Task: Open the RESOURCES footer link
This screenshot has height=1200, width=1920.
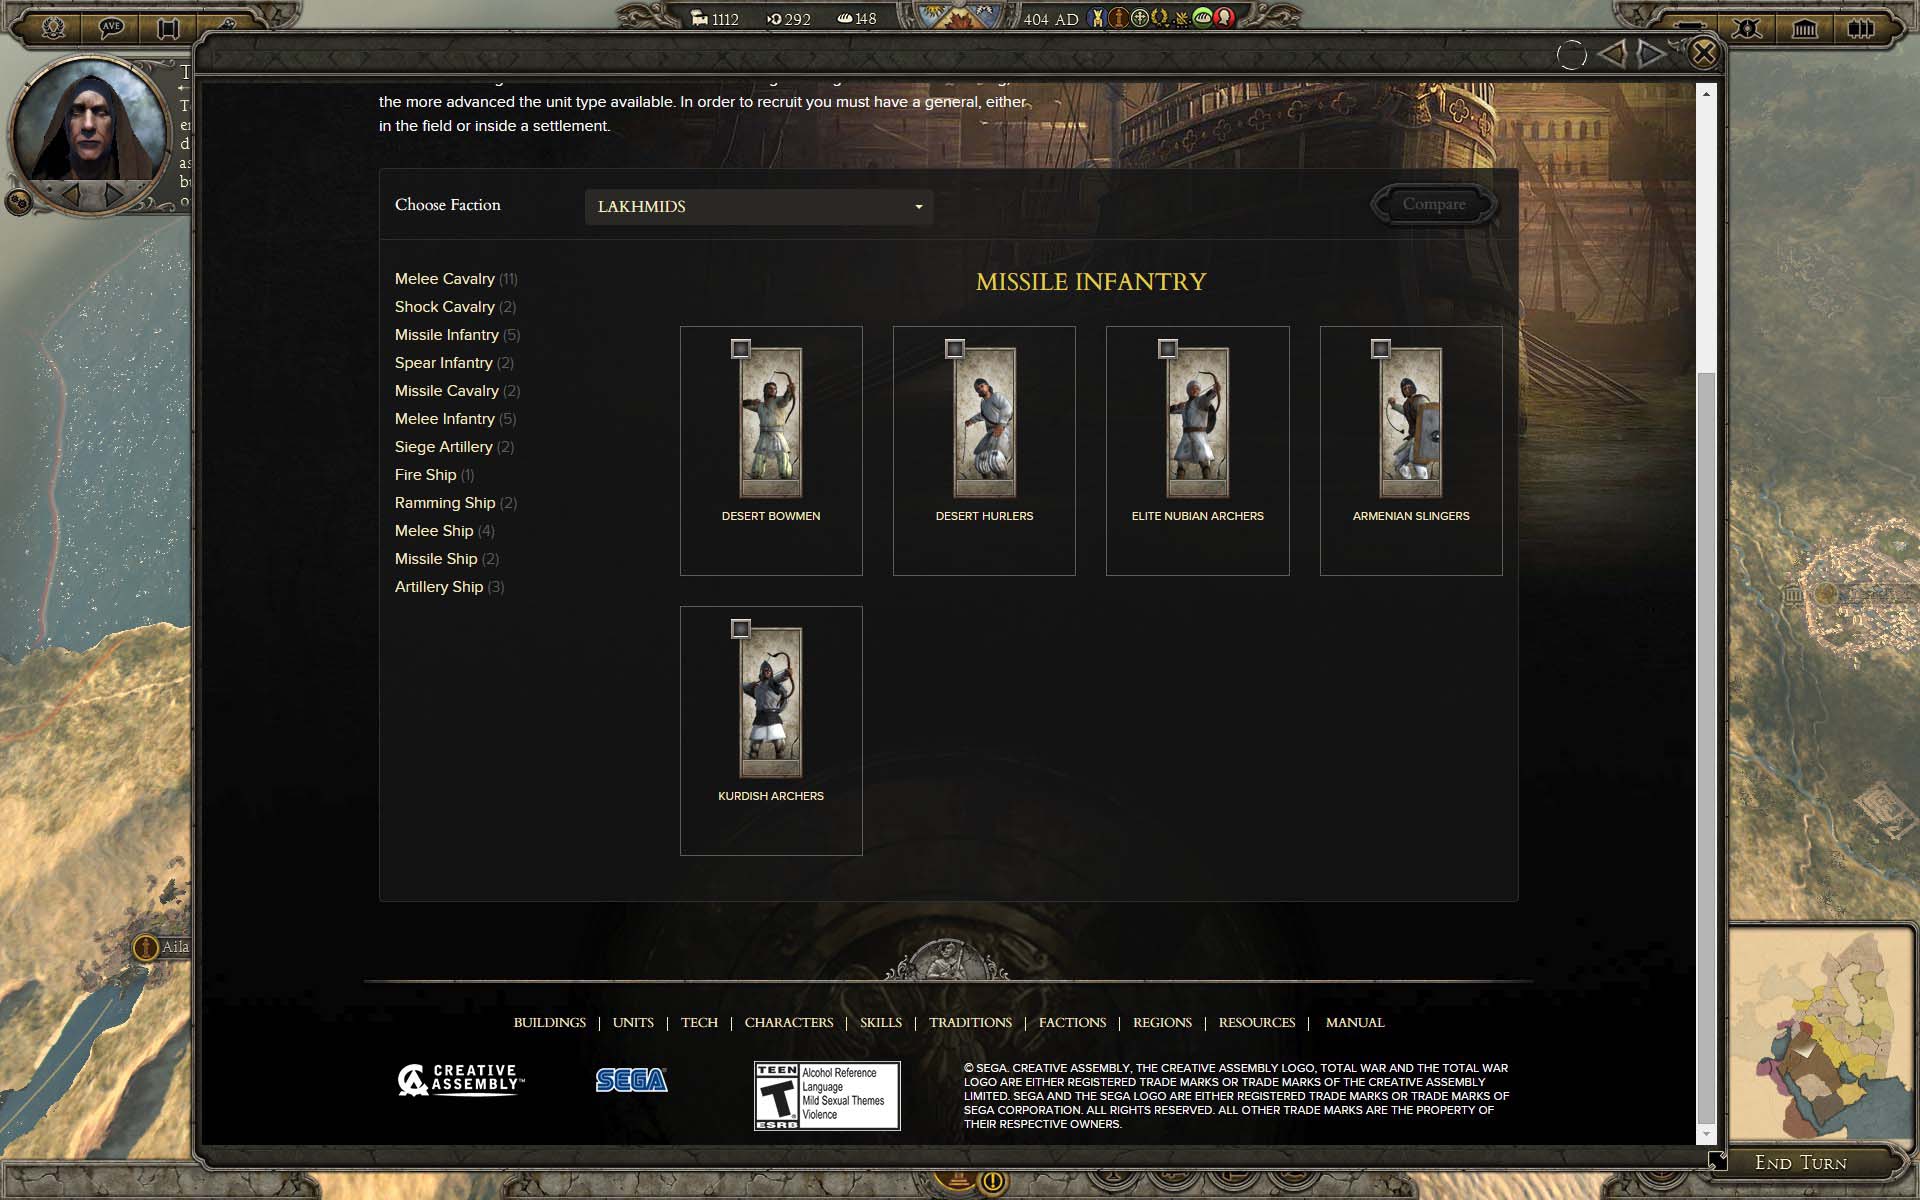Action: (x=1257, y=1022)
